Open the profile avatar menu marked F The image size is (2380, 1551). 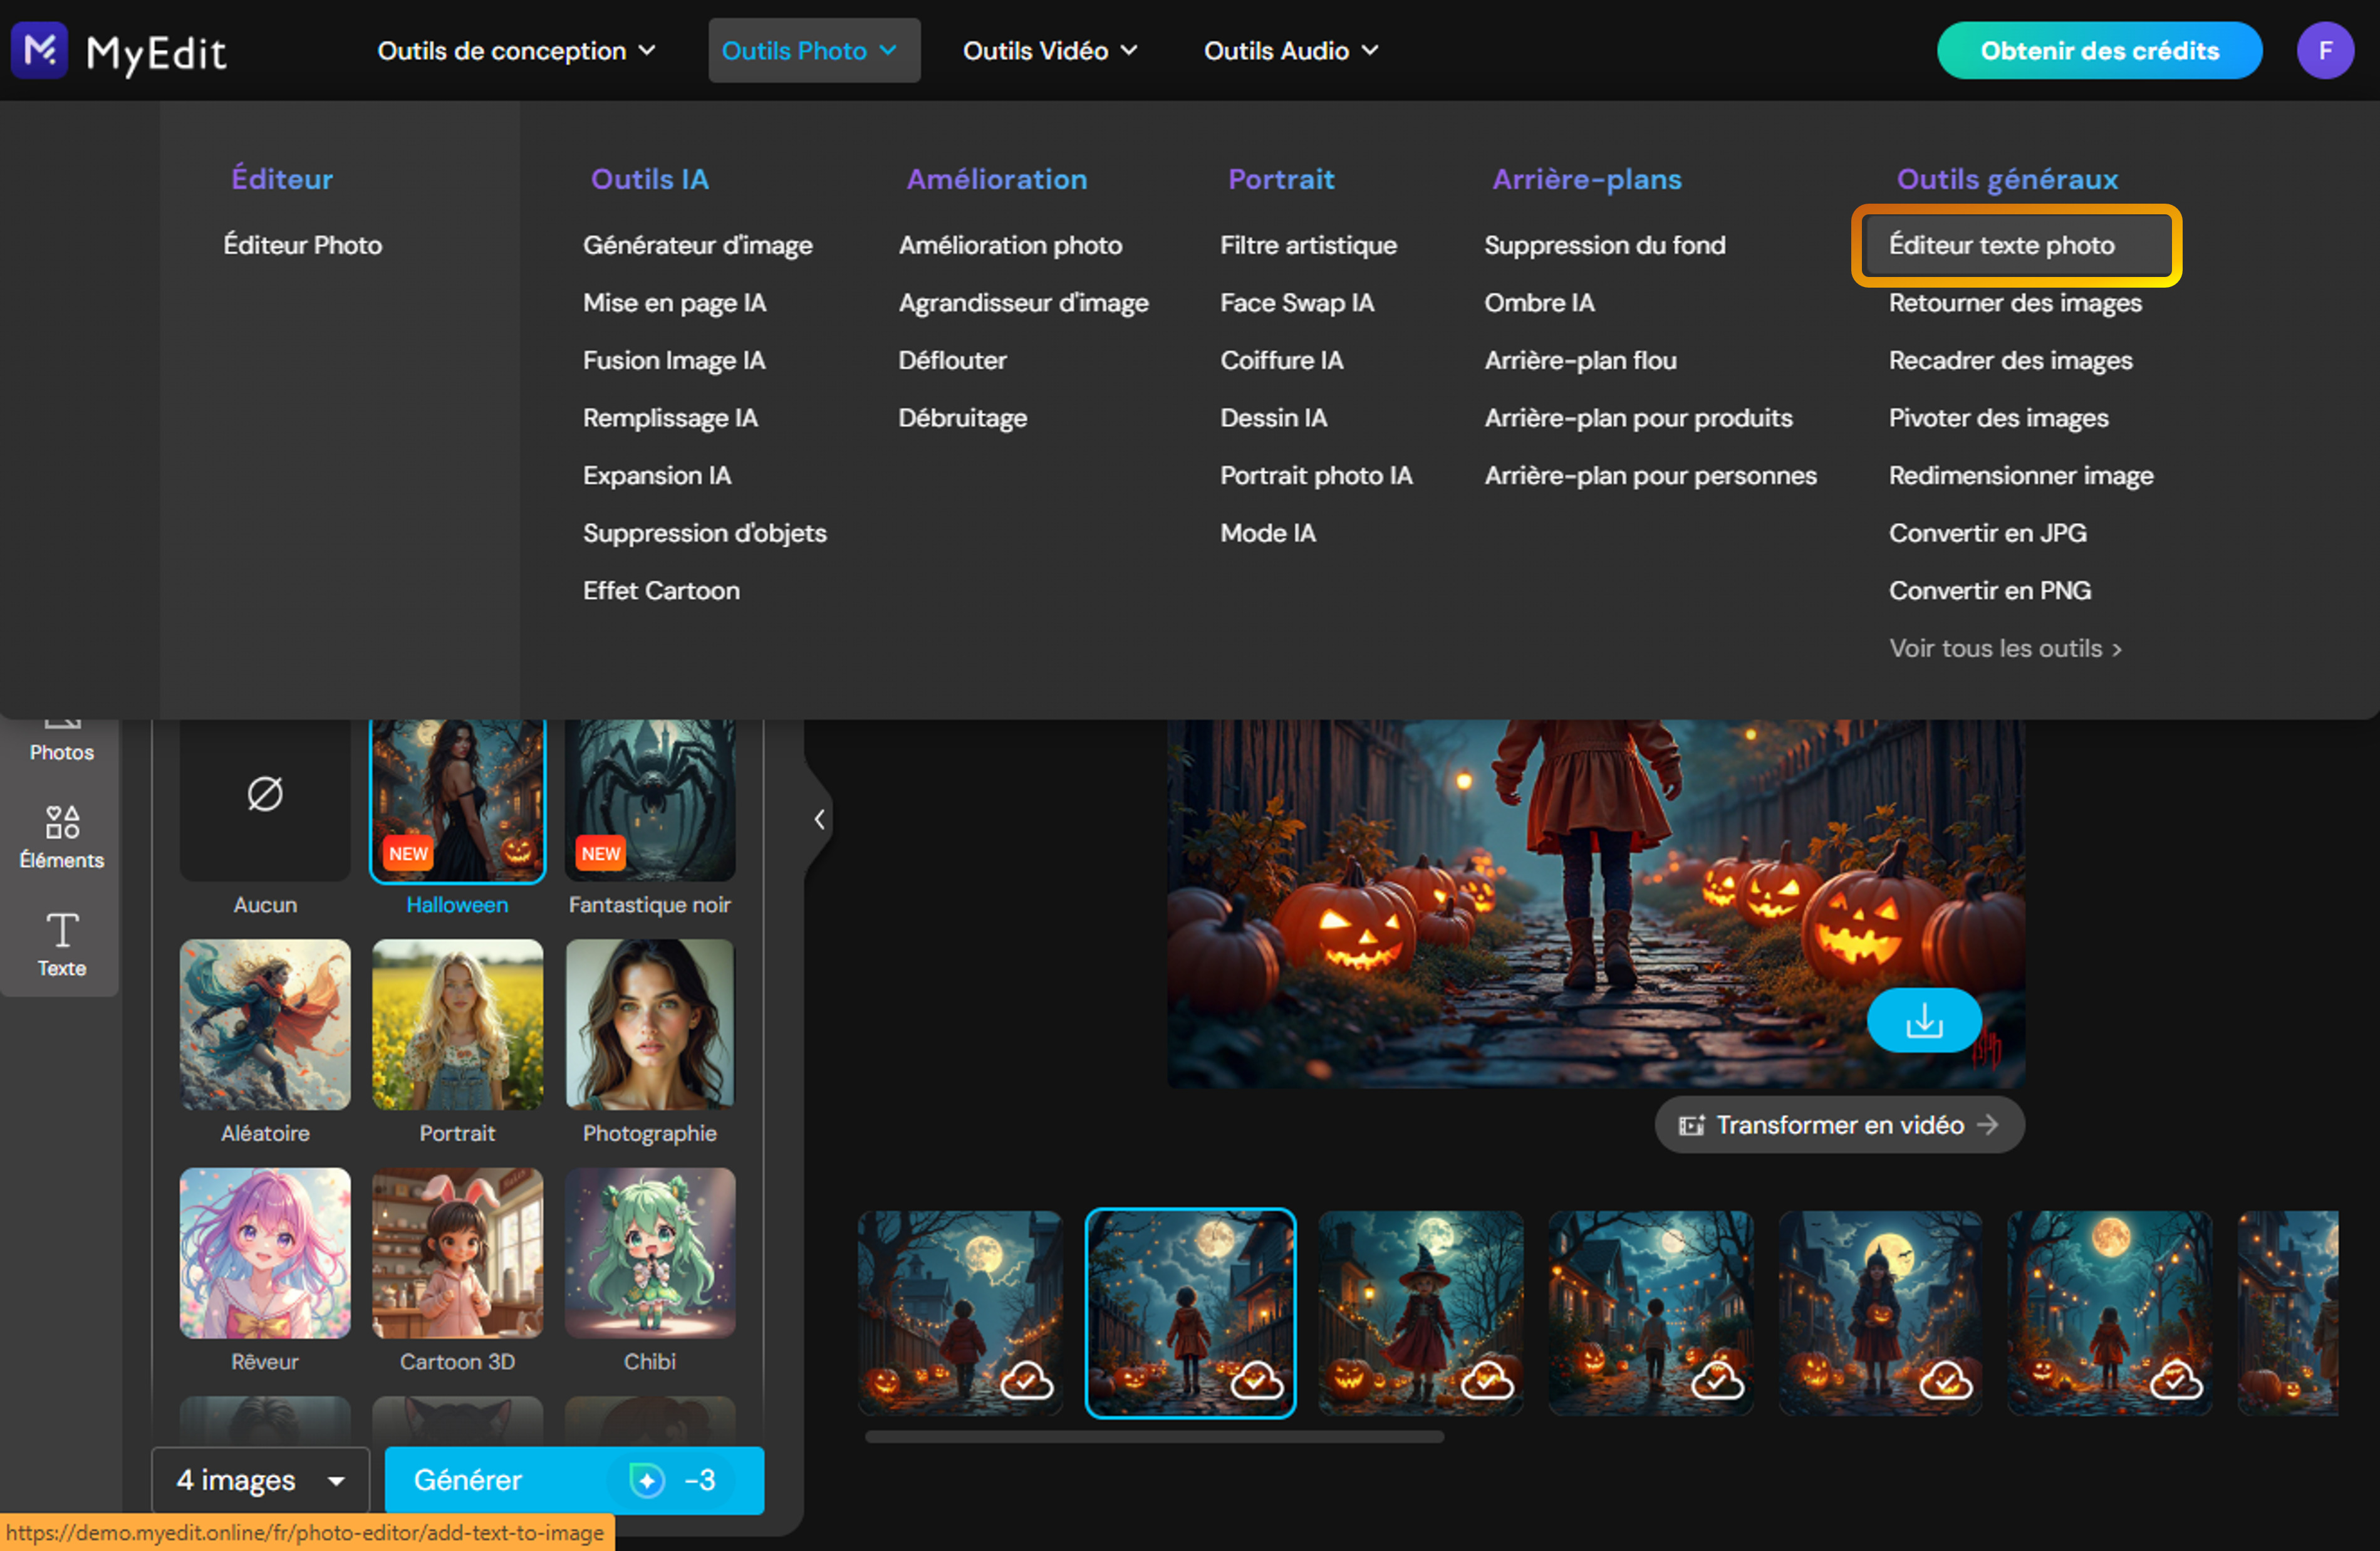coord(2325,50)
